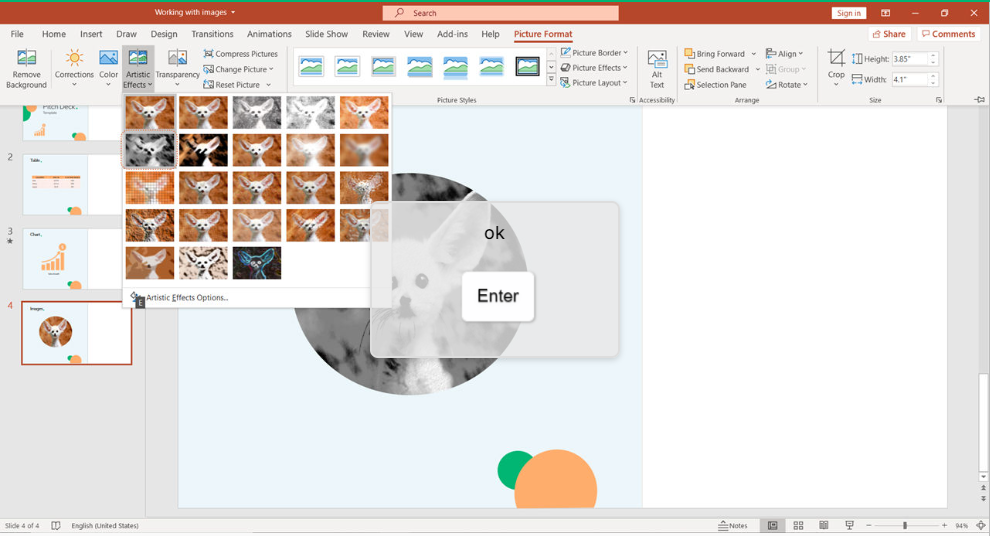Open the Picture Effects dropdown

coord(594,68)
